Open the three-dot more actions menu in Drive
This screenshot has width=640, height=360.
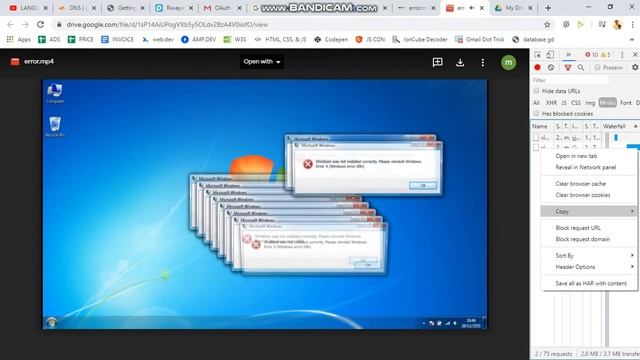pos(482,62)
